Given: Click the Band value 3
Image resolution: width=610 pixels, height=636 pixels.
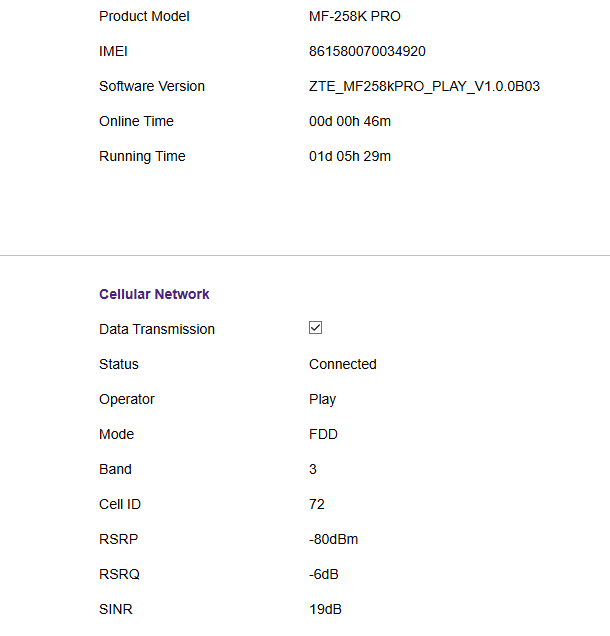Looking at the screenshot, I should click(313, 469).
